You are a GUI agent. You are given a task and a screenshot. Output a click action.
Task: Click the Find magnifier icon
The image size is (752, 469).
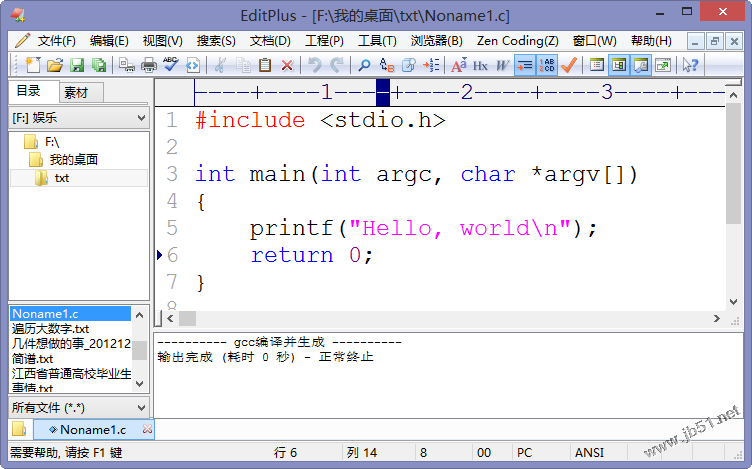364,65
